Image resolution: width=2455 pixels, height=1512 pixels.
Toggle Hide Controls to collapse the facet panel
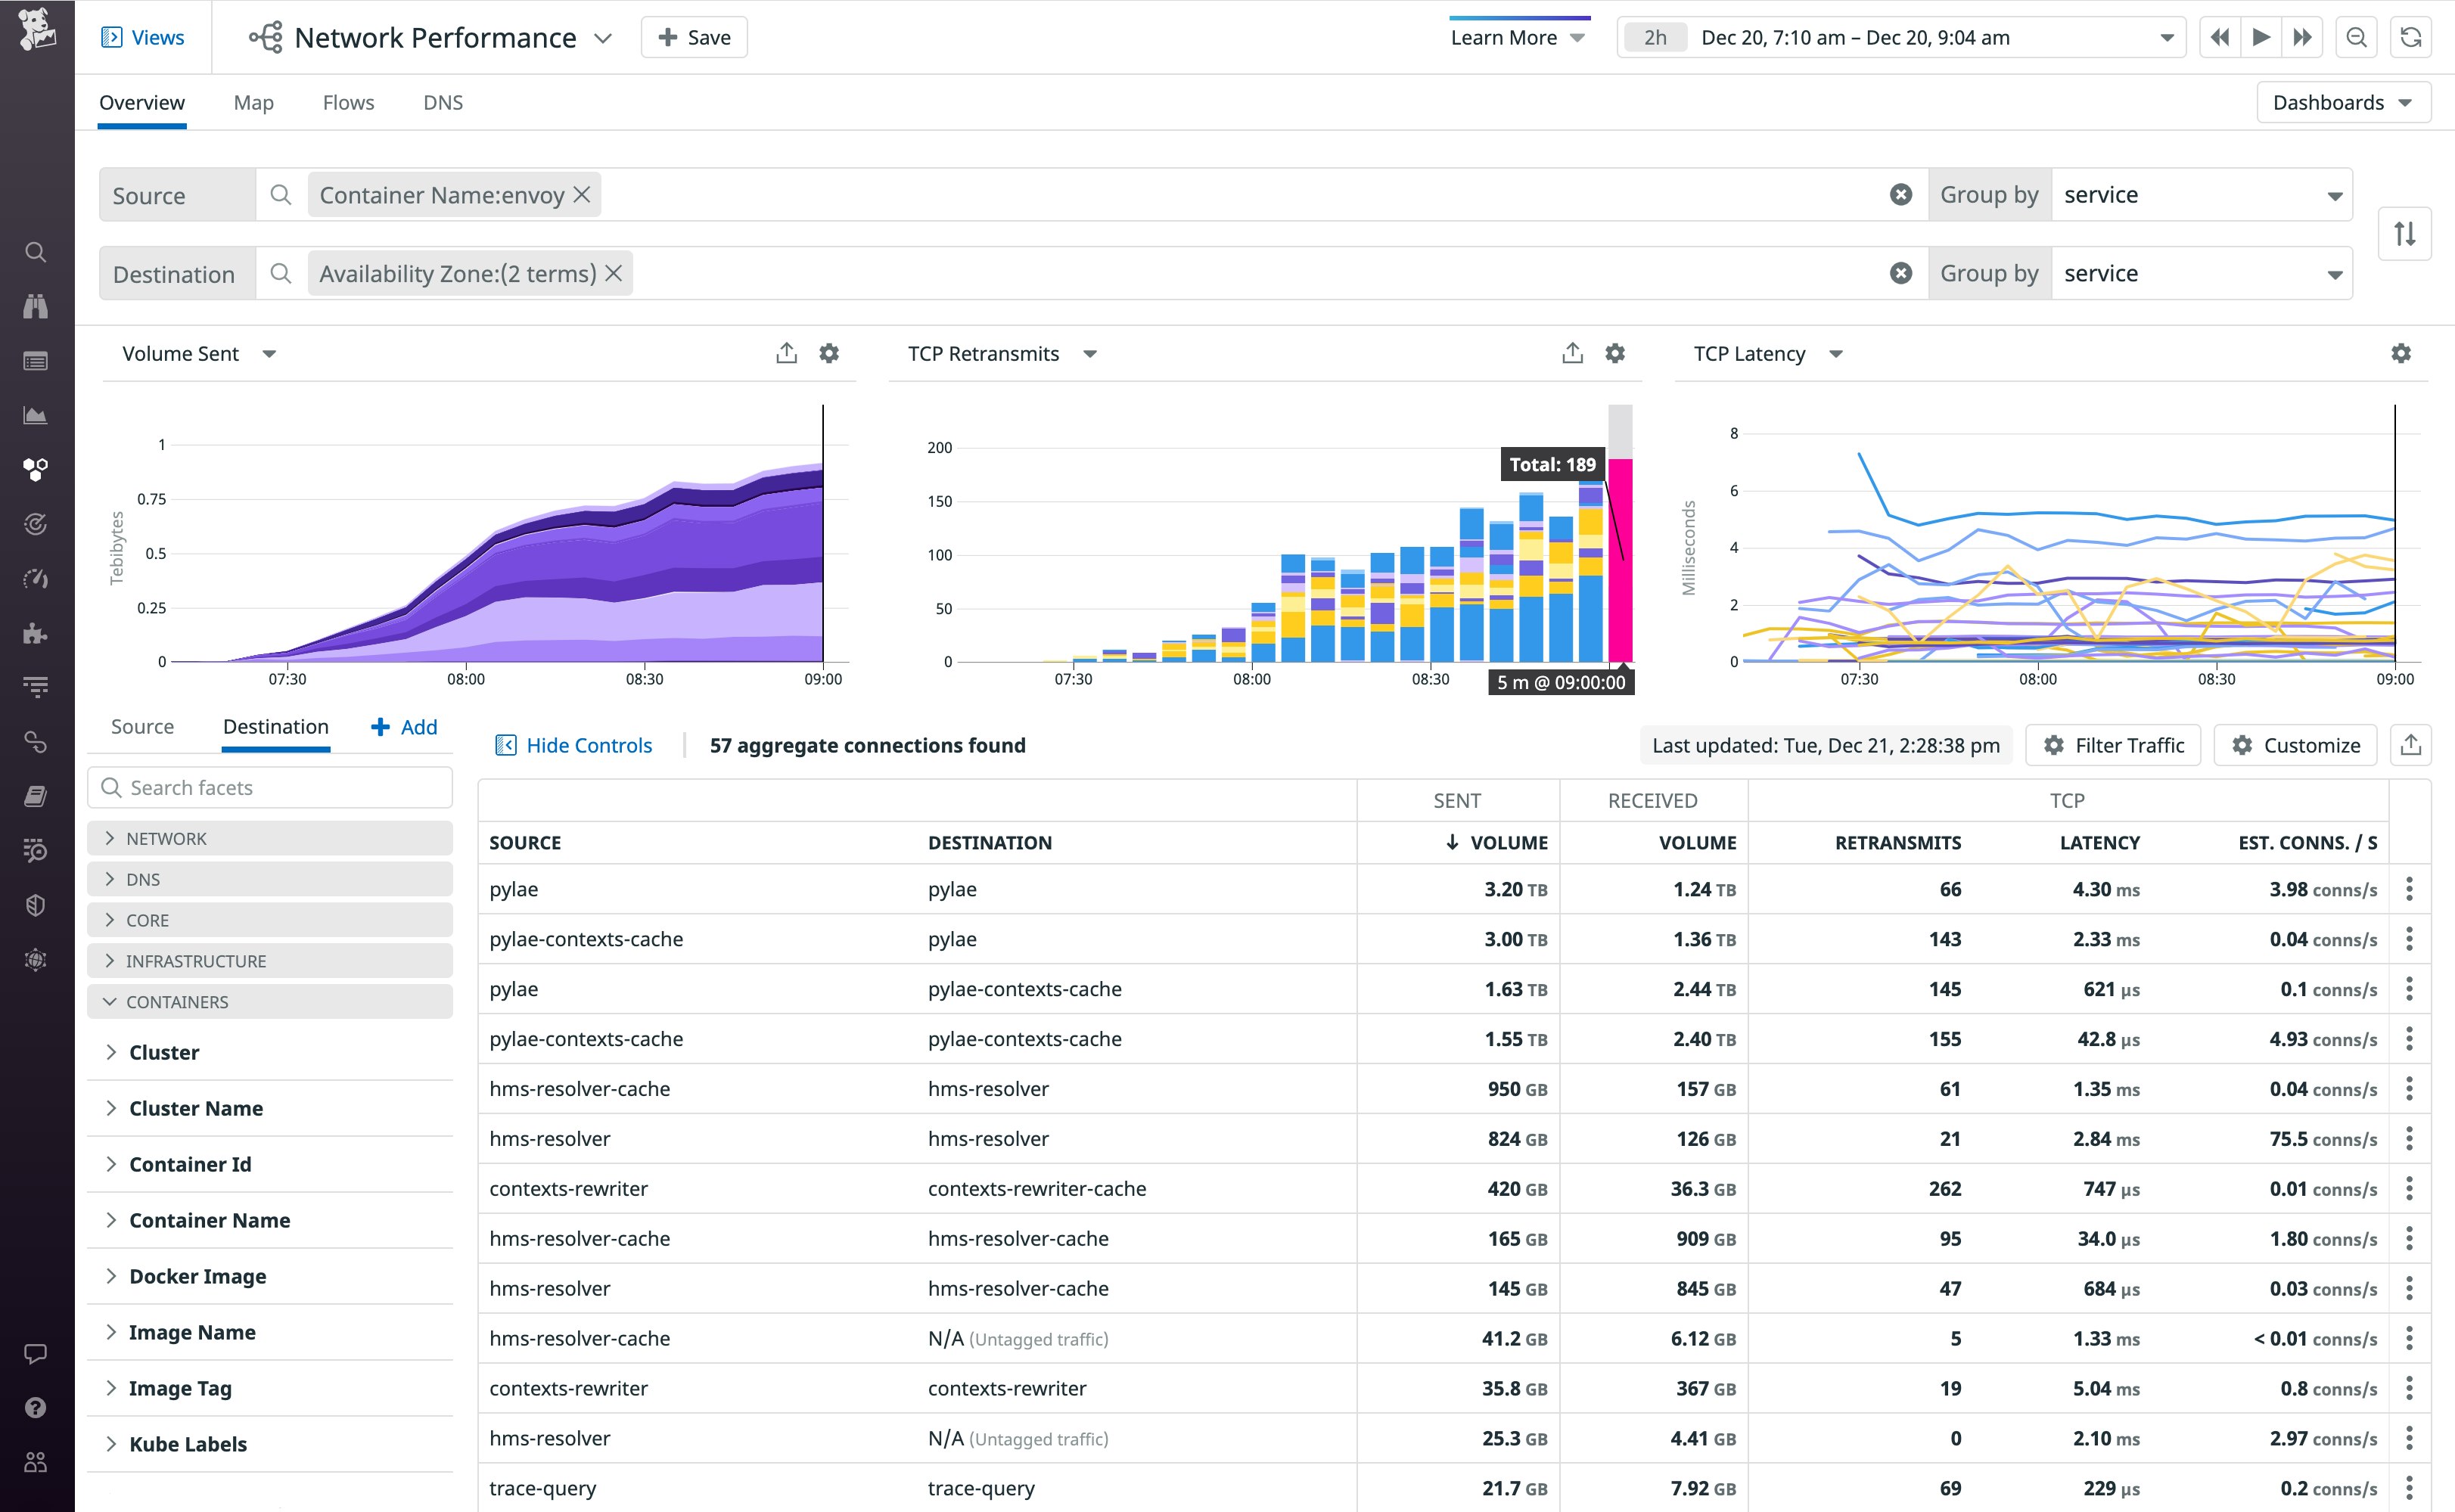(573, 745)
